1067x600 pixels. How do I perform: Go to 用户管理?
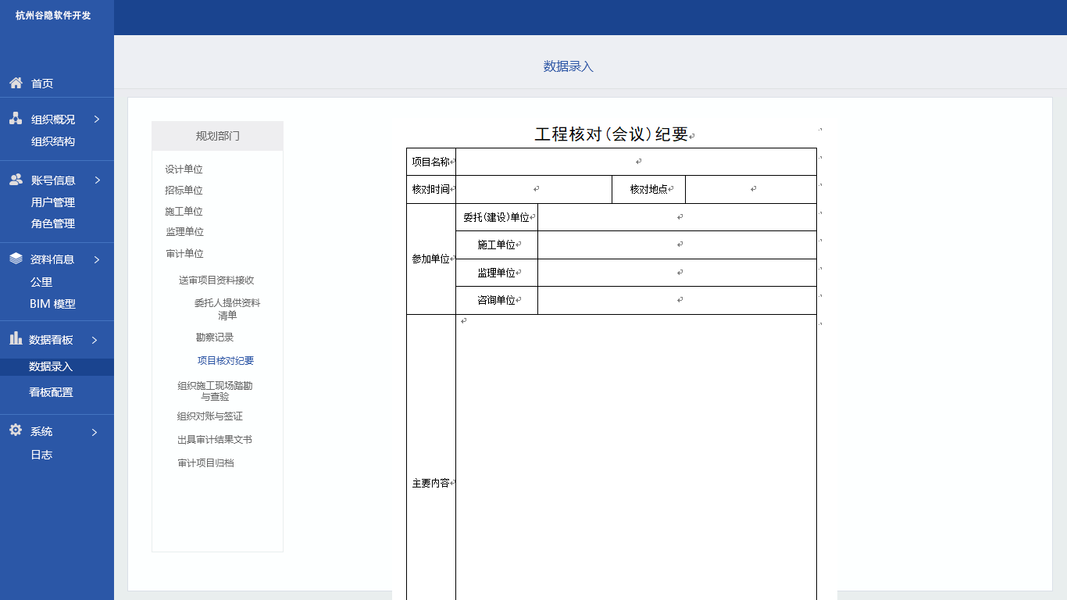click(52, 202)
